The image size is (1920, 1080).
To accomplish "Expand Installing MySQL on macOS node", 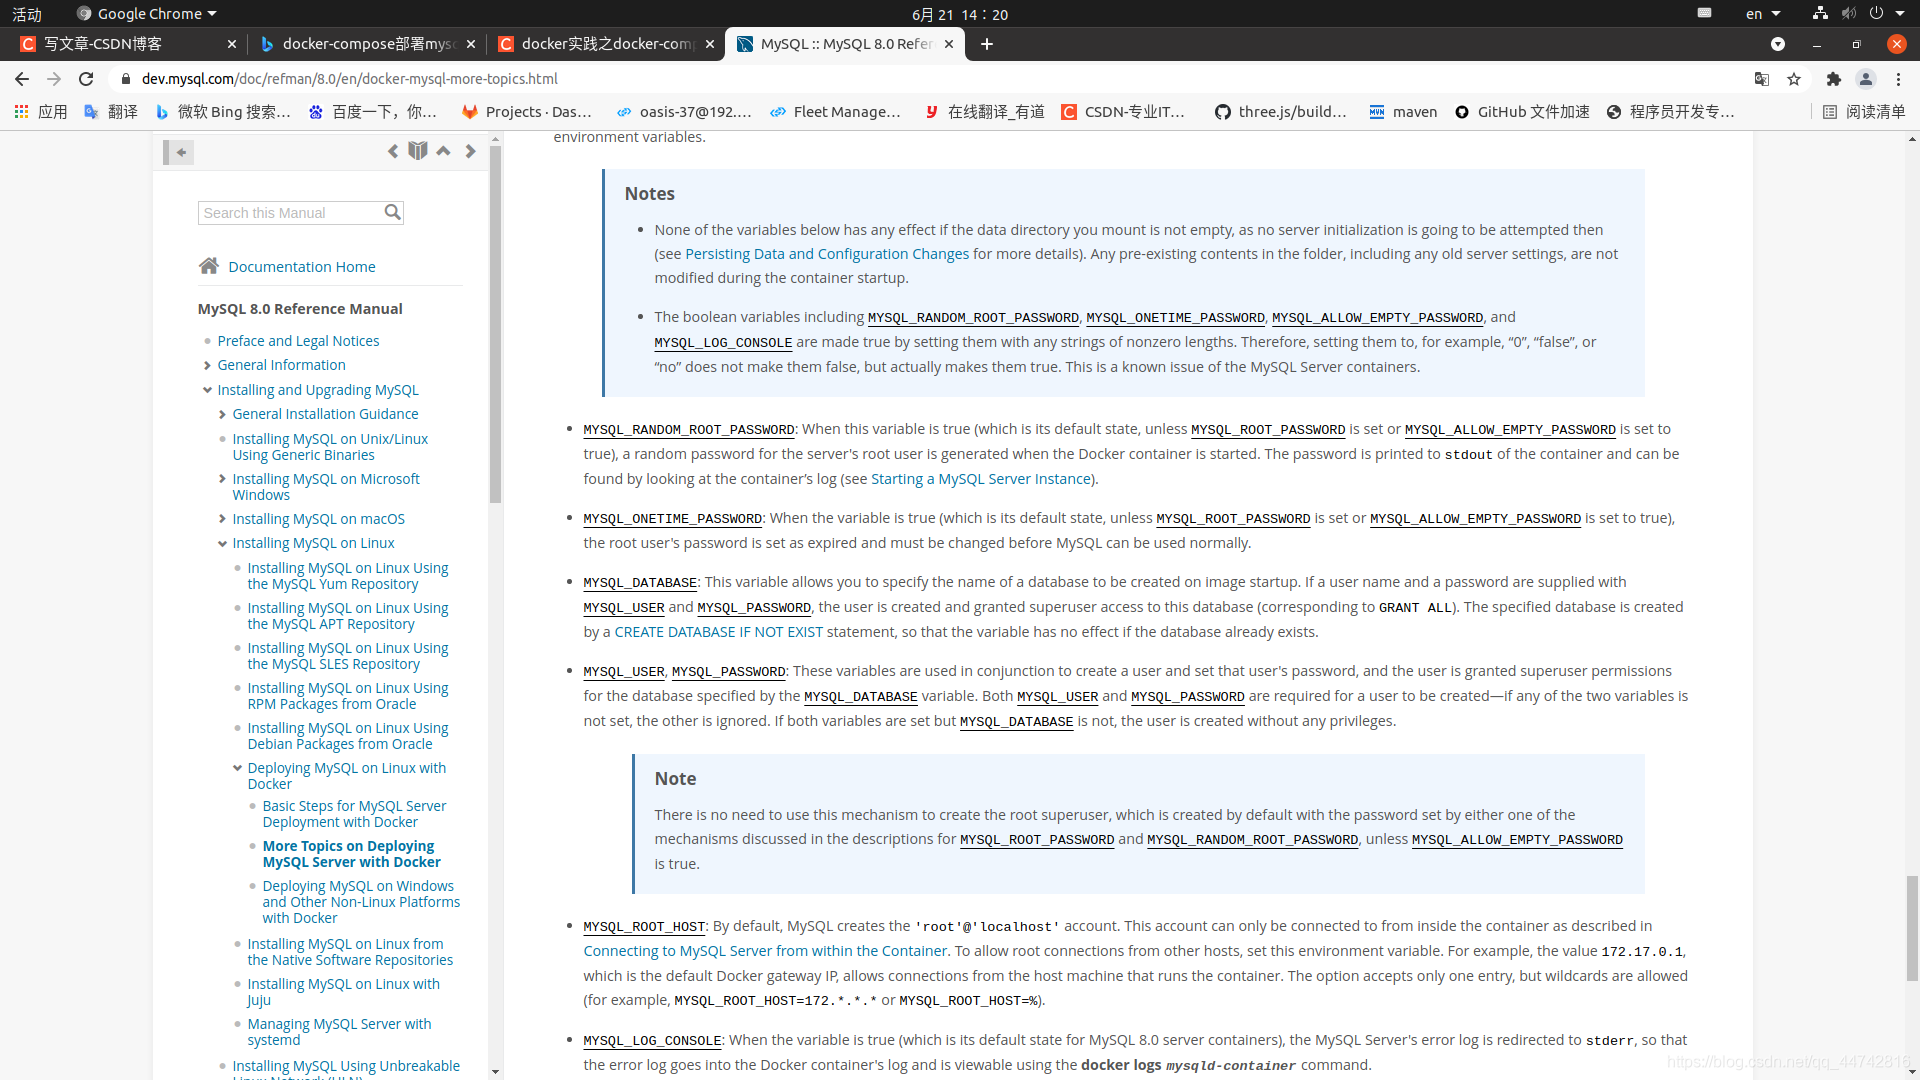I will click(222, 519).
